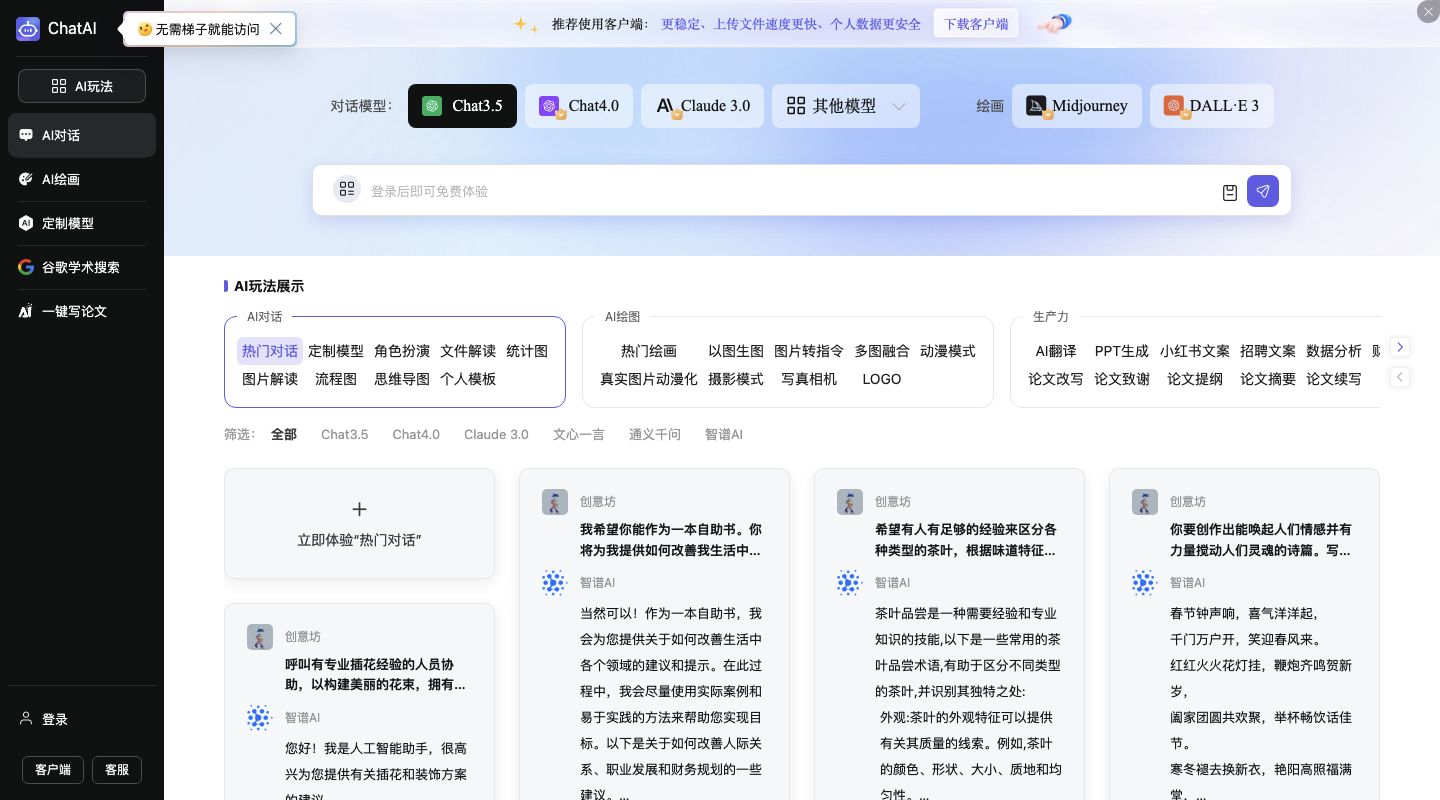
Task: Open the 自助书 example conversation card
Action: (654, 634)
